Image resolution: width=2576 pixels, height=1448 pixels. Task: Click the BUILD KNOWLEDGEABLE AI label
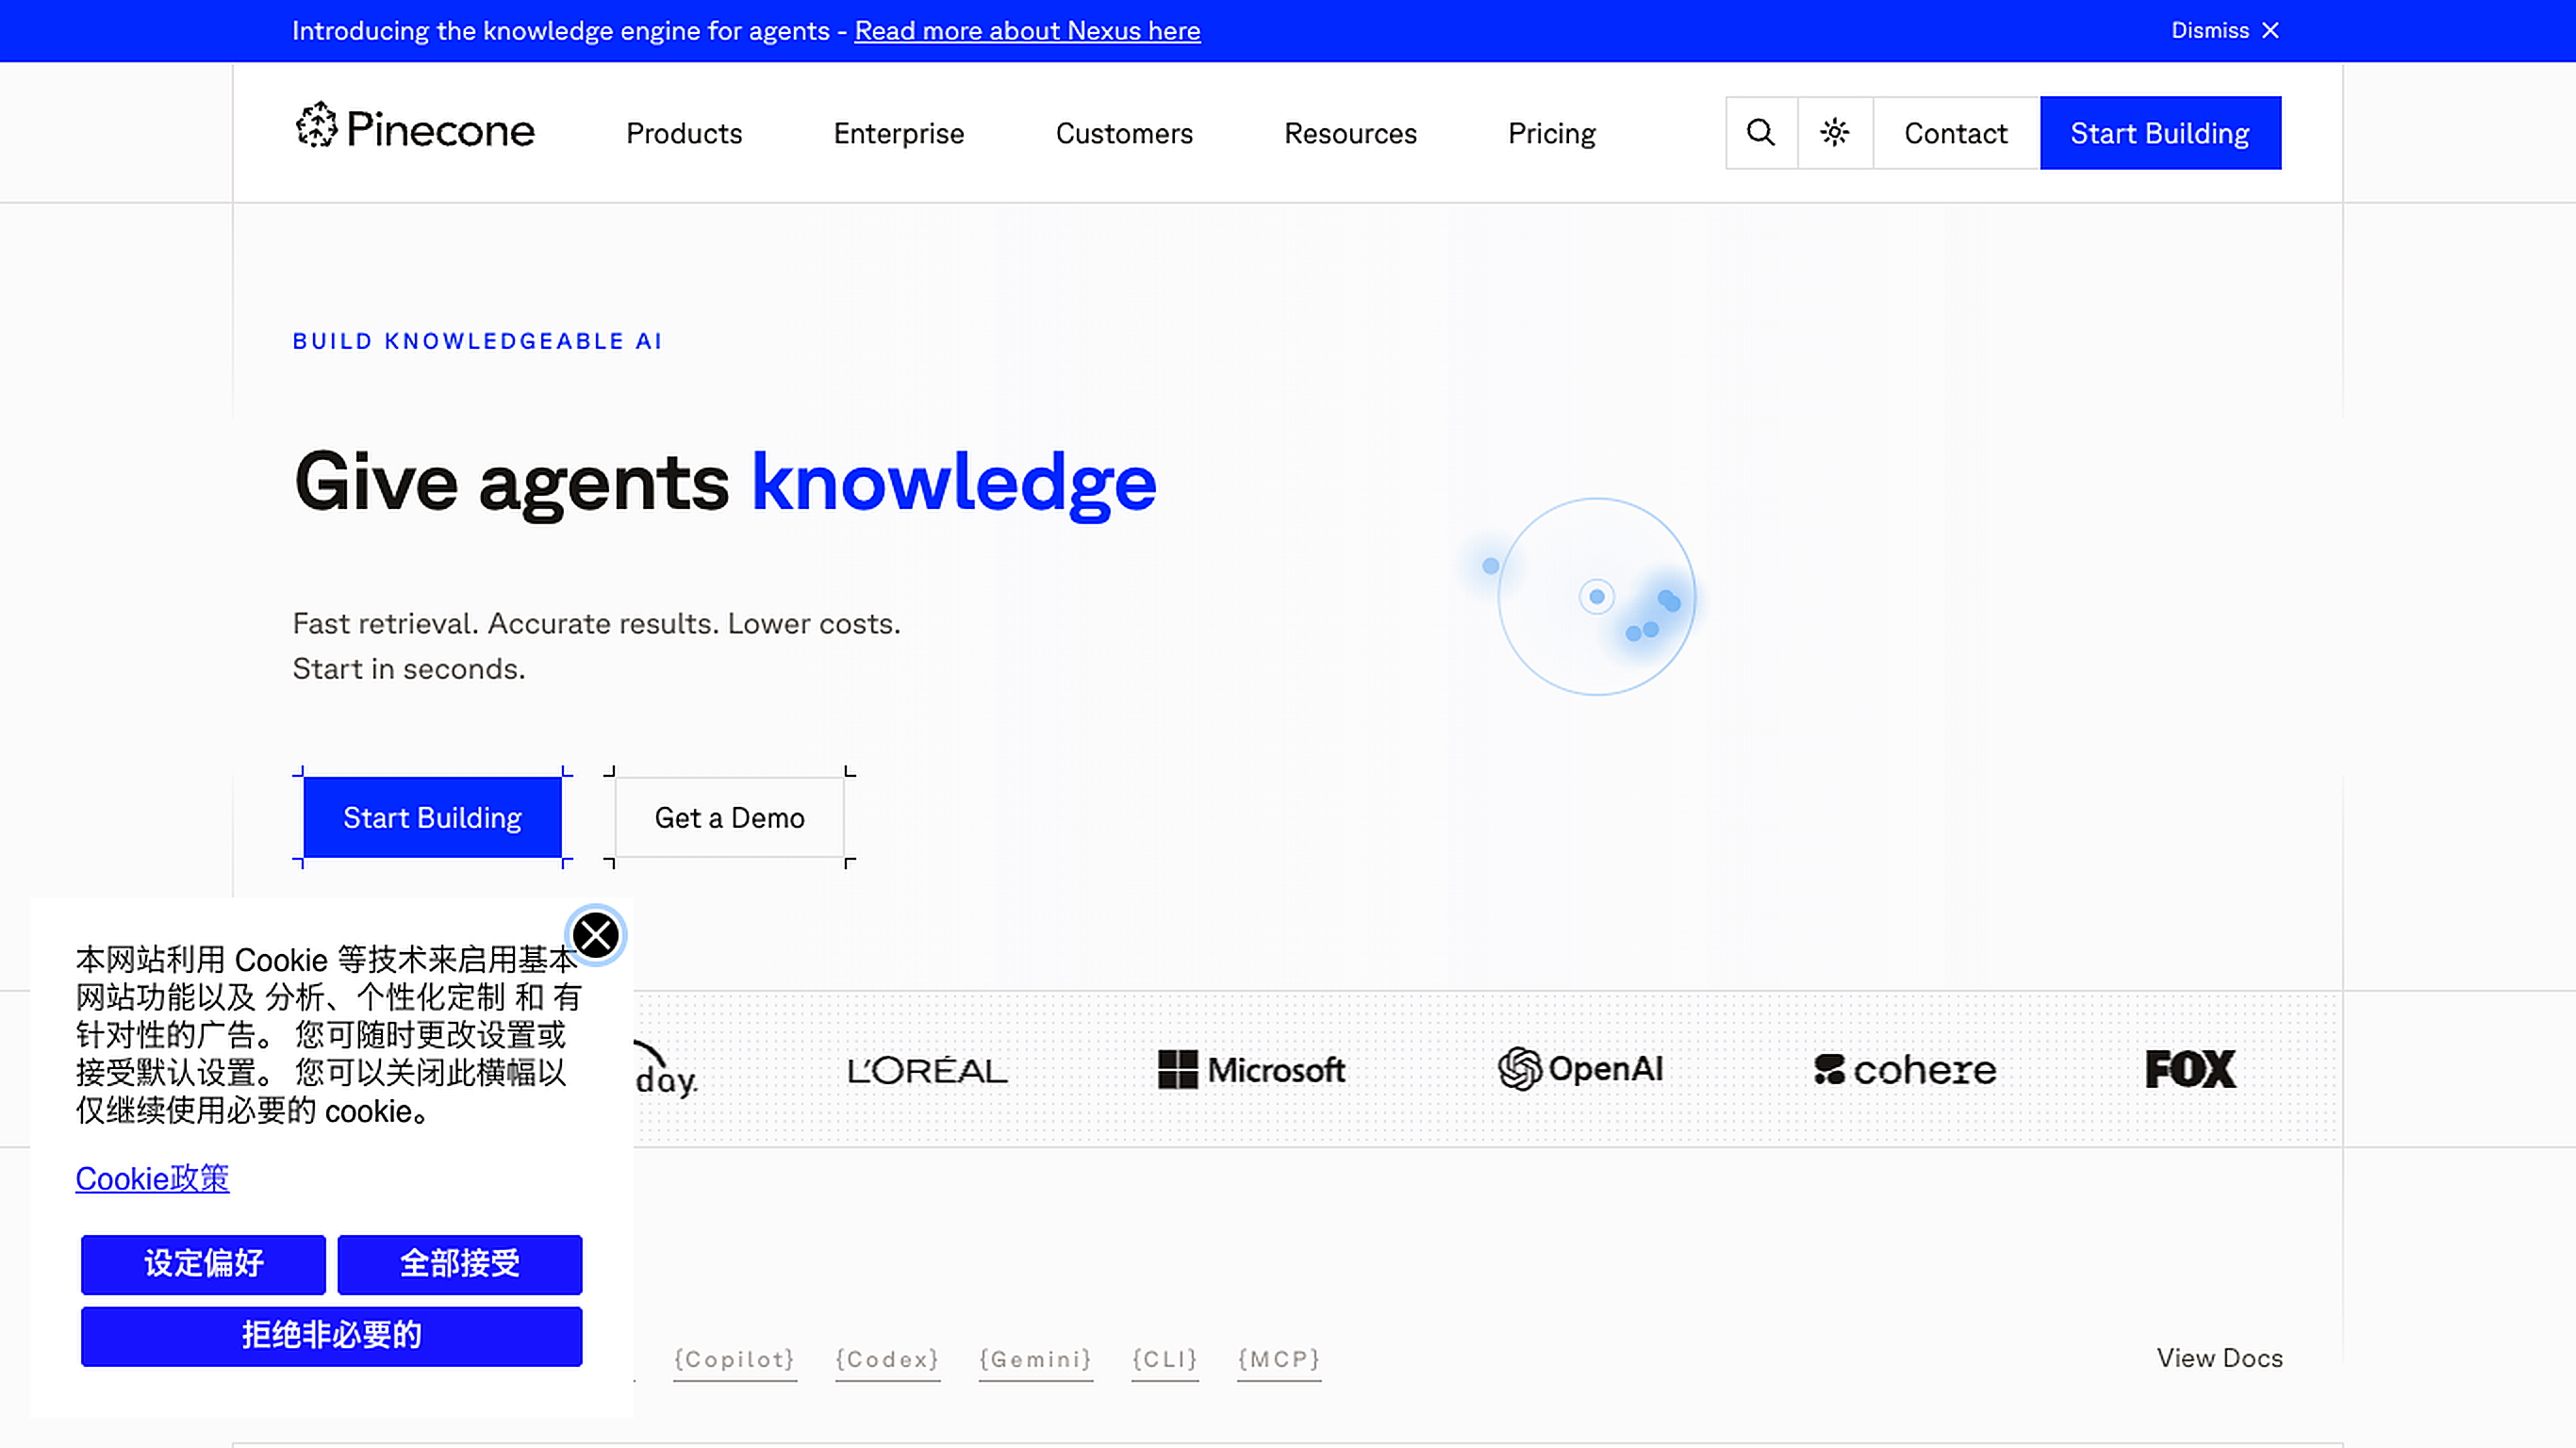[x=477, y=341]
